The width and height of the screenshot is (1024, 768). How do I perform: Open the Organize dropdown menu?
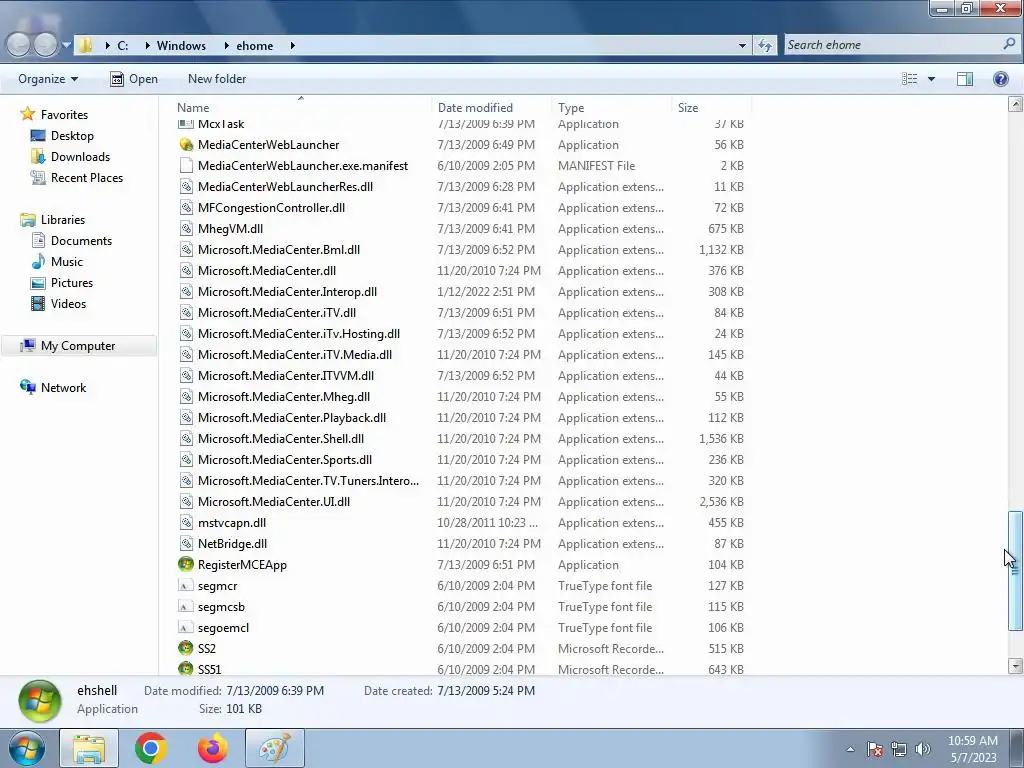[x=48, y=79]
